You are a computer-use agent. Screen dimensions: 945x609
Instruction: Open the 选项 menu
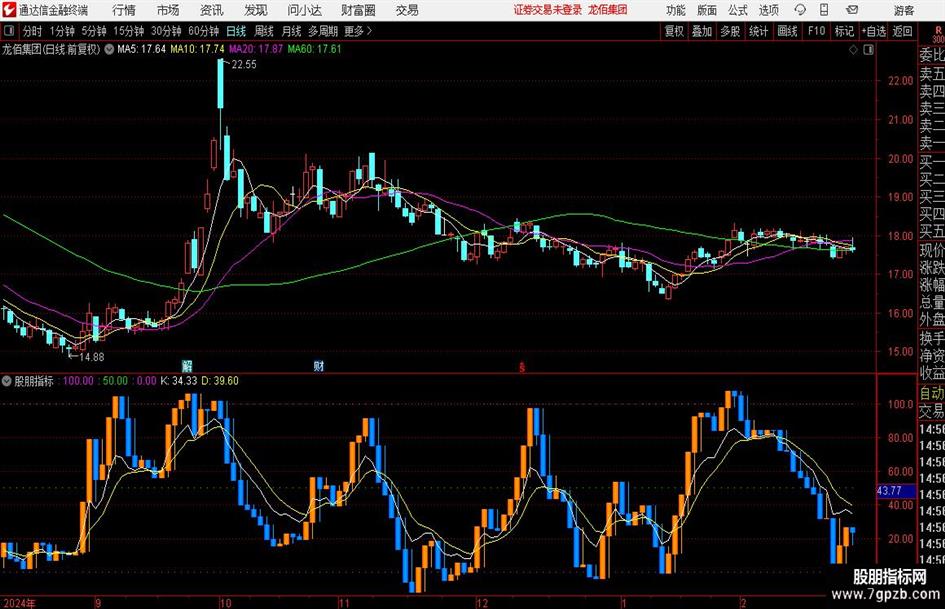click(x=768, y=10)
